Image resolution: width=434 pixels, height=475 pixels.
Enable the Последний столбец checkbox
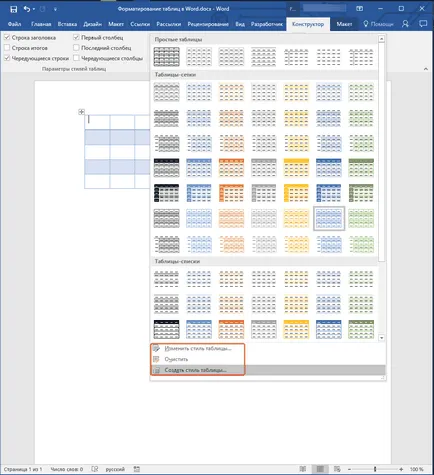[x=76, y=48]
